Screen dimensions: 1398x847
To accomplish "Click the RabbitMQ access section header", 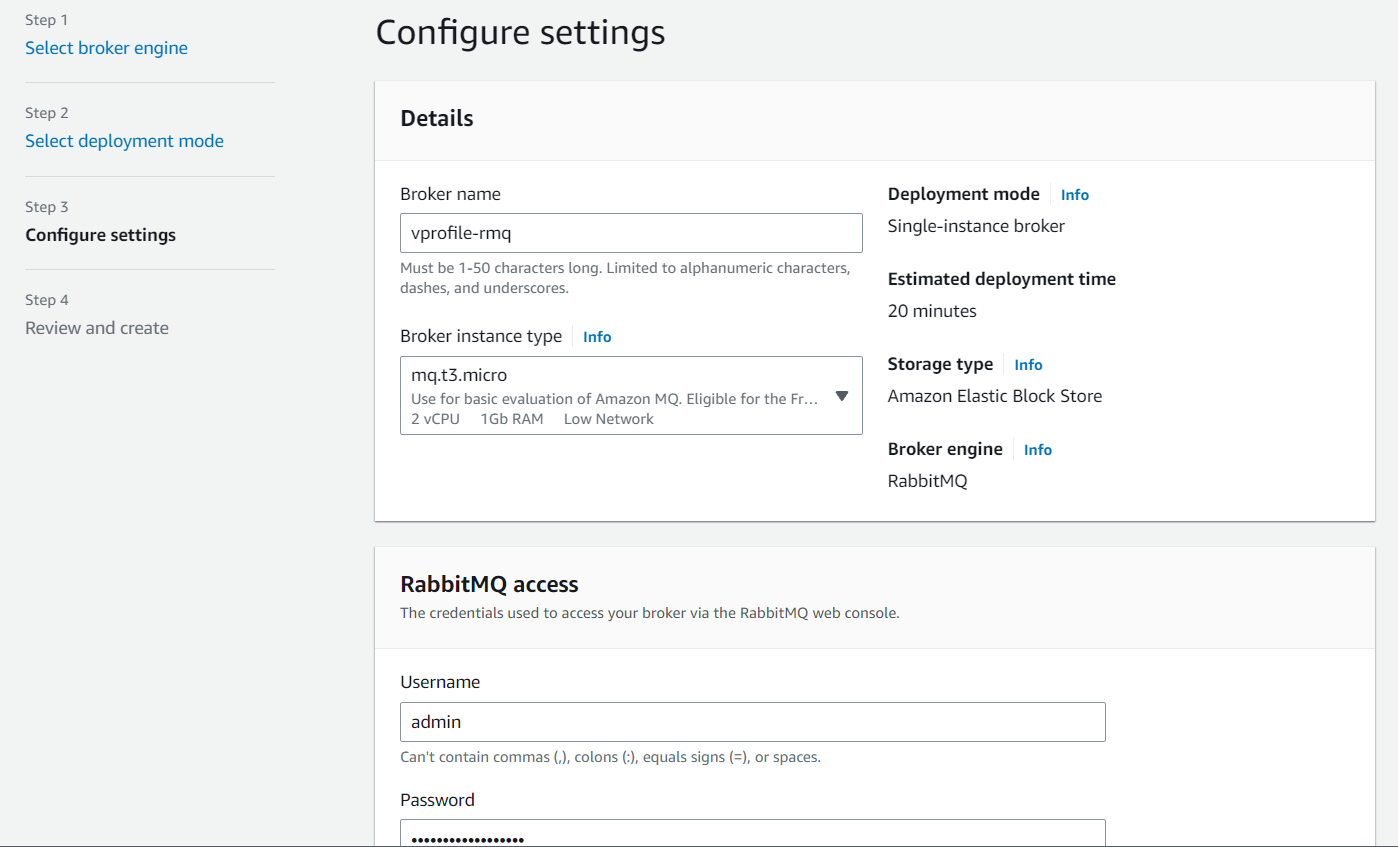I will click(x=489, y=584).
